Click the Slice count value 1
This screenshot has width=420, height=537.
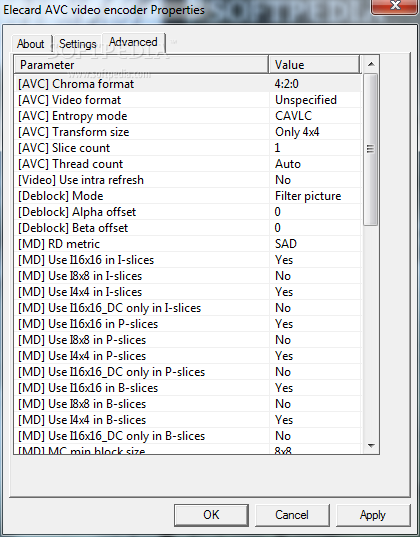(277, 148)
